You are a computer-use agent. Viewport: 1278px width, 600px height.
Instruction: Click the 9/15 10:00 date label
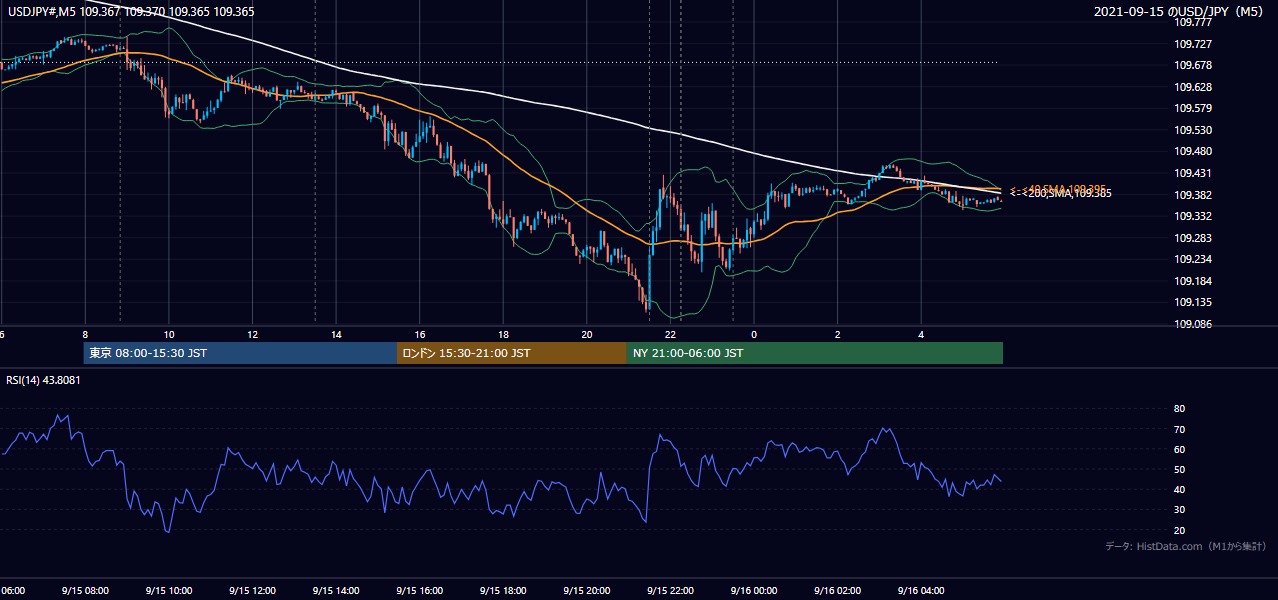click(x=168, y=591)
